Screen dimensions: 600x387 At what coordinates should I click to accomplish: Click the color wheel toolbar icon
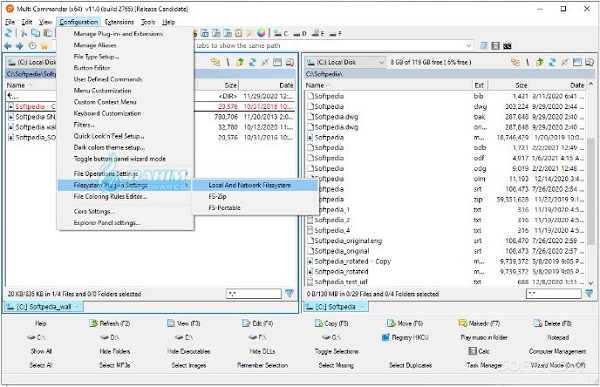[261, 33]
